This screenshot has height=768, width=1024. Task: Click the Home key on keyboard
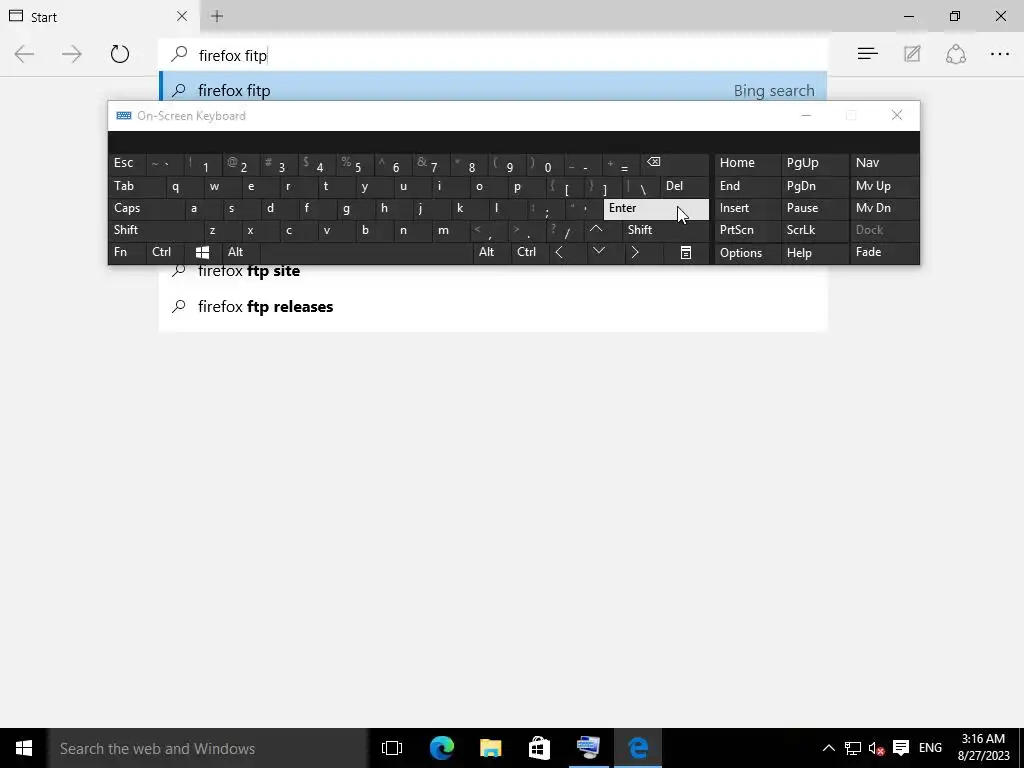747,163
